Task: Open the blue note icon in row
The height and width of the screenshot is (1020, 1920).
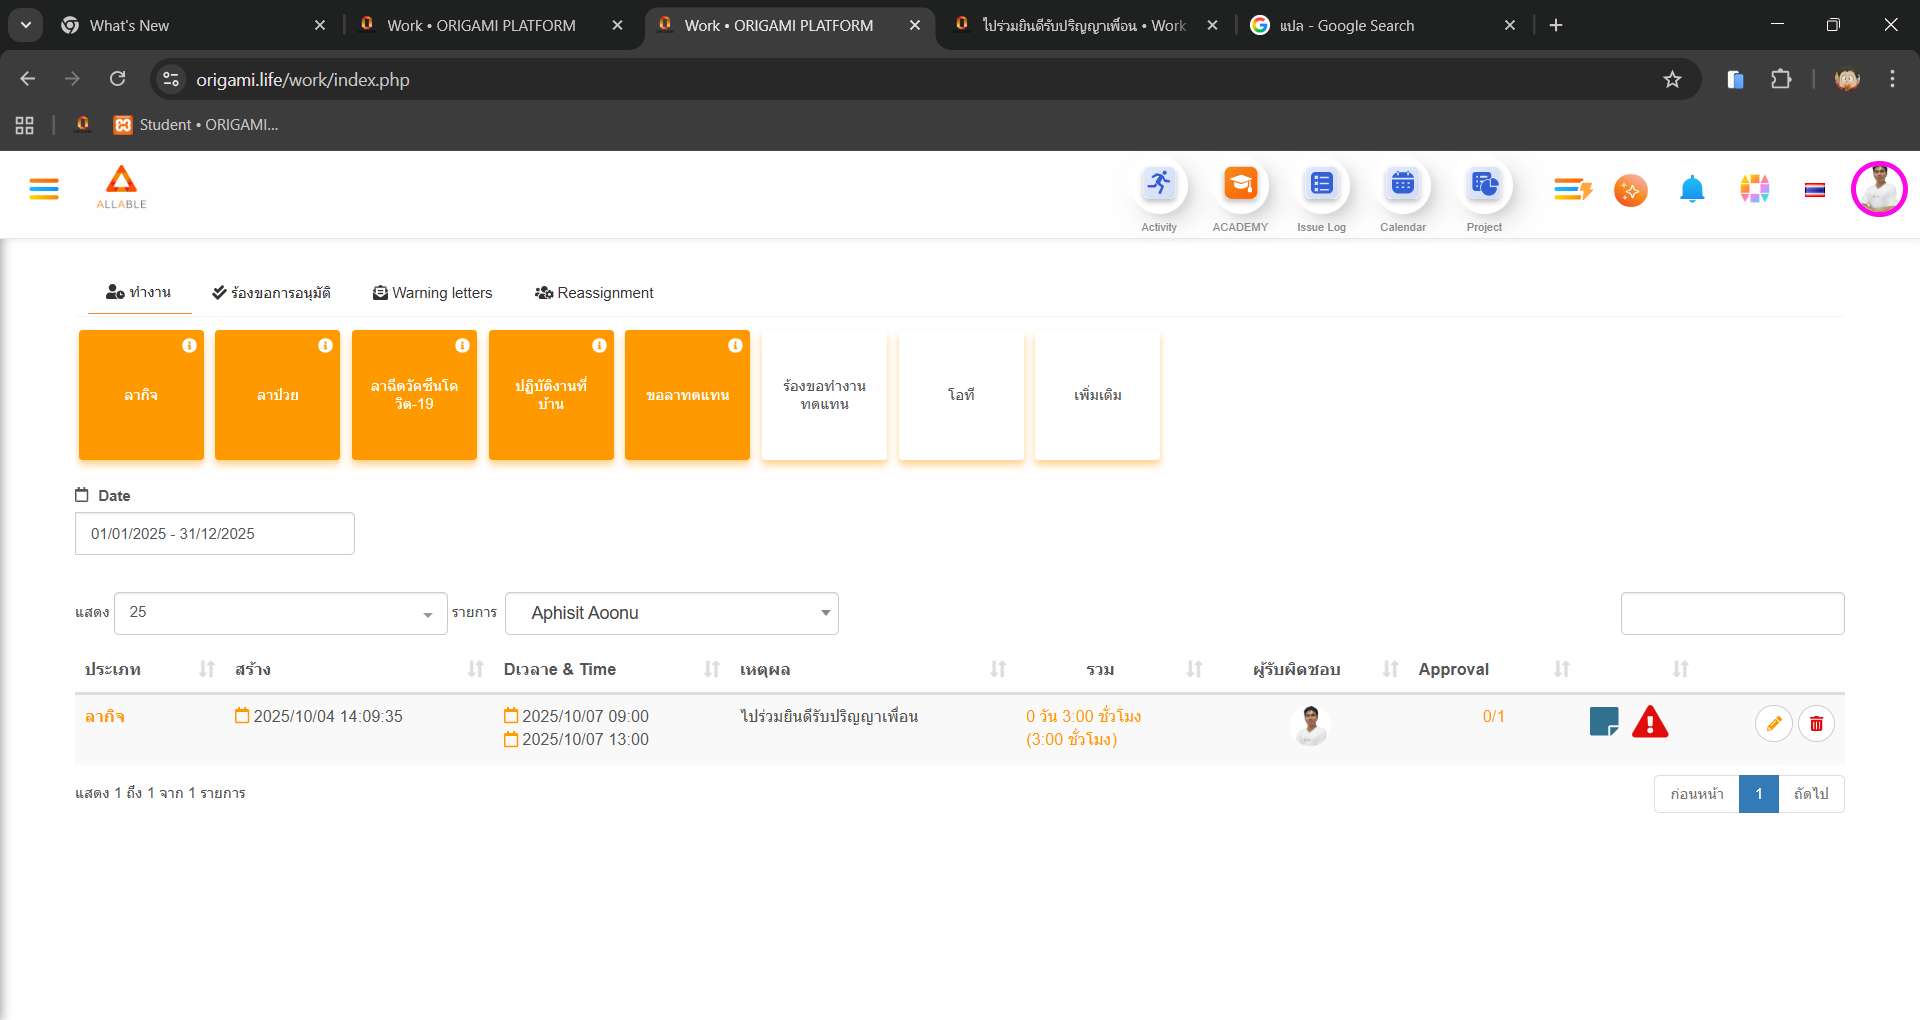Action: pos(1603,722)
